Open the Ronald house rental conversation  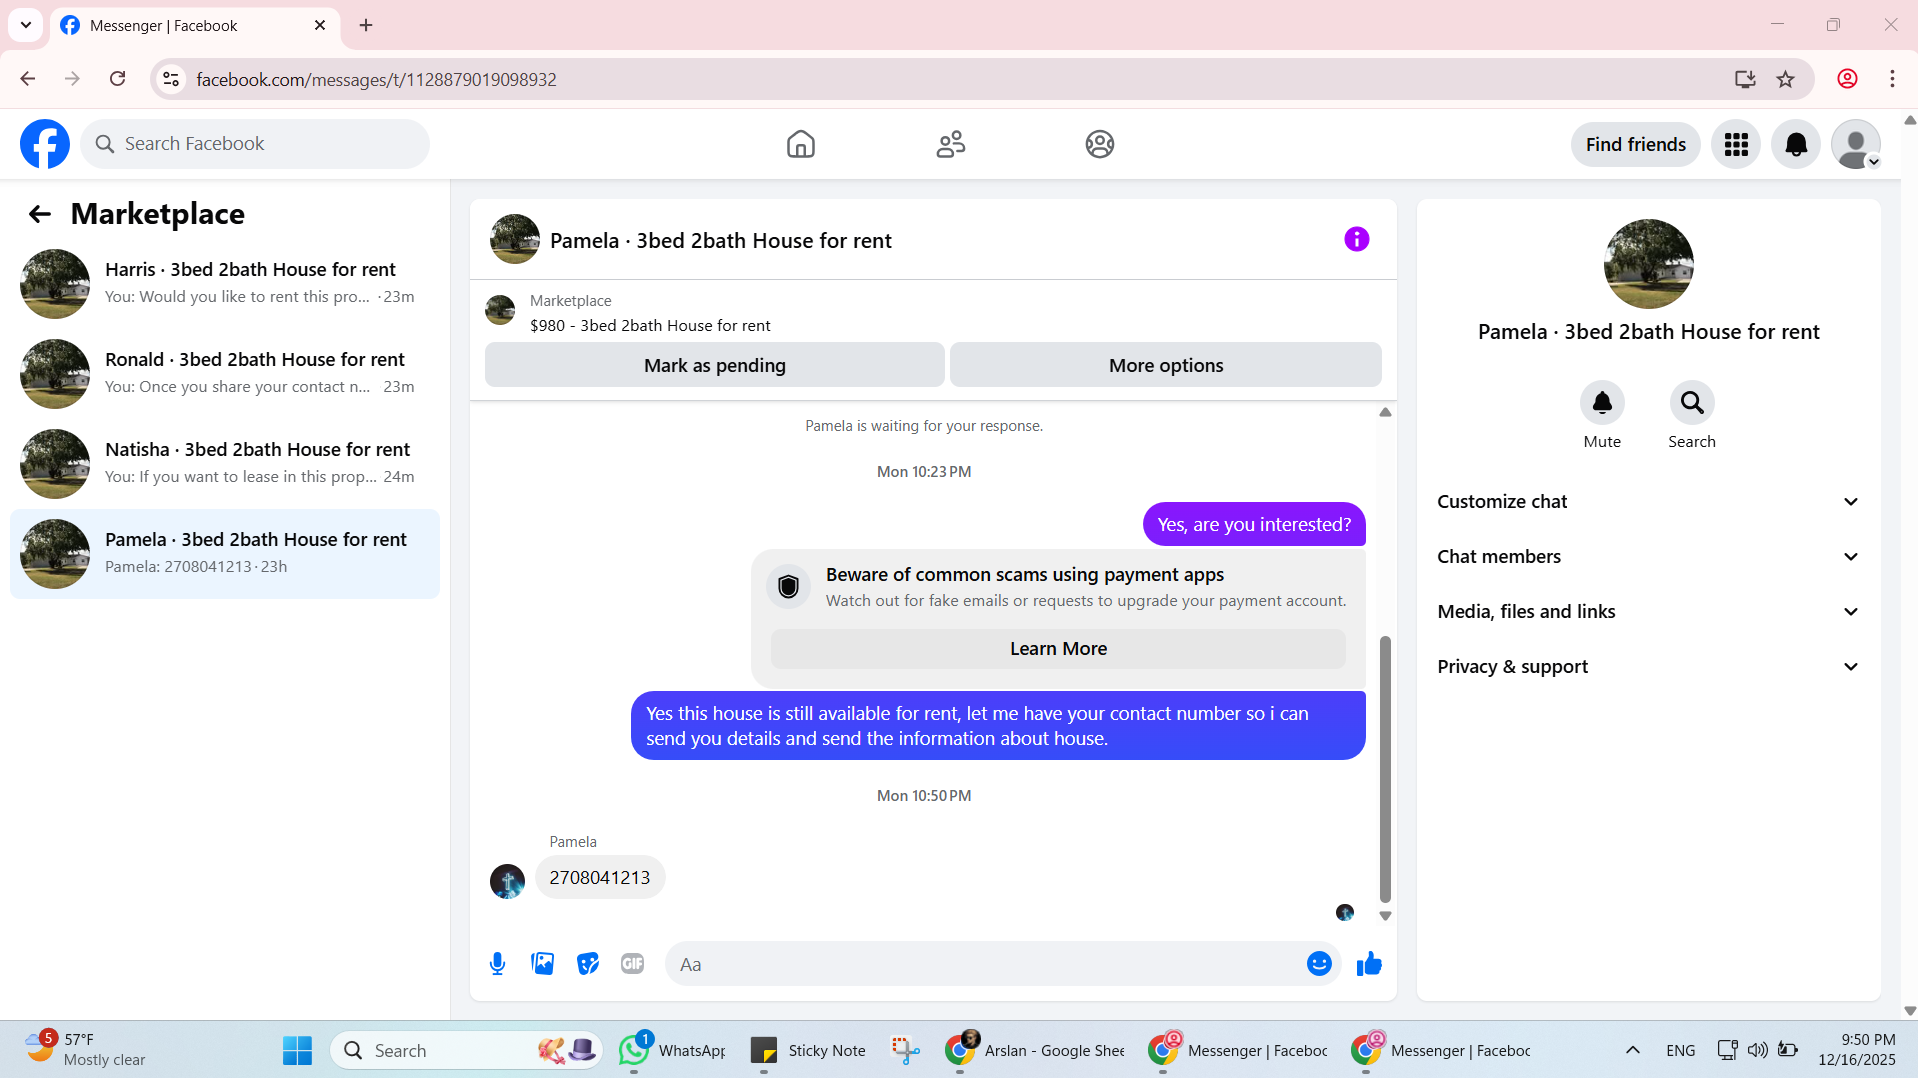[x=225, y=374]
